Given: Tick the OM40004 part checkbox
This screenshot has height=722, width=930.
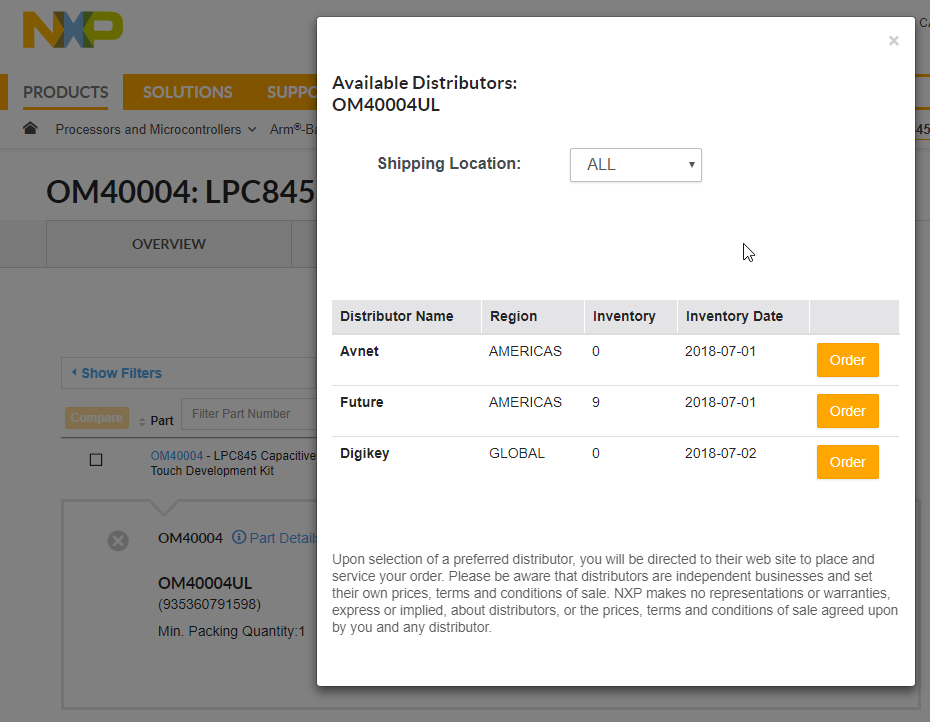Looking at the screenshot, I should point(96,460).
